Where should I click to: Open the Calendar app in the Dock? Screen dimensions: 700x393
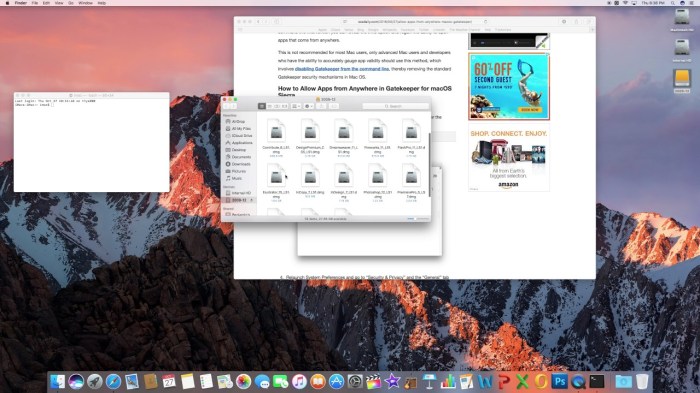[x=169, y=381]
